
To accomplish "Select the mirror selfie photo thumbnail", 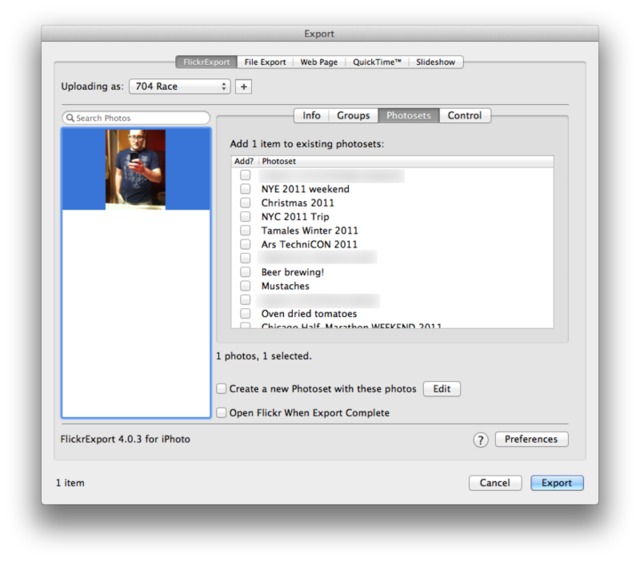I will pyautogui.click(x=136, y=168).
